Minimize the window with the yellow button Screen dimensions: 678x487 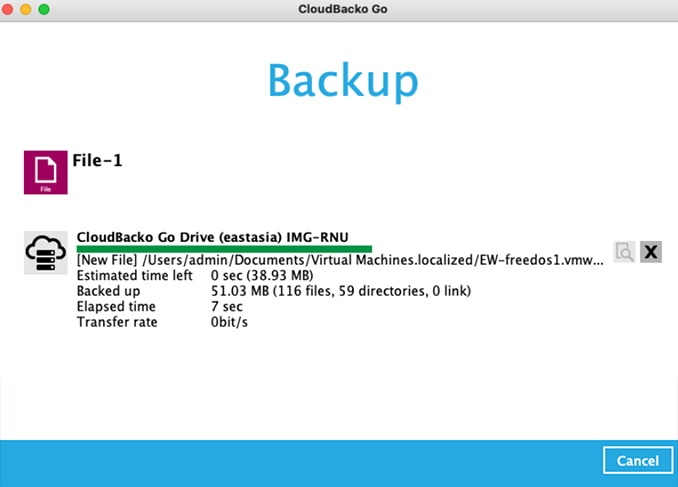(26, 9)
